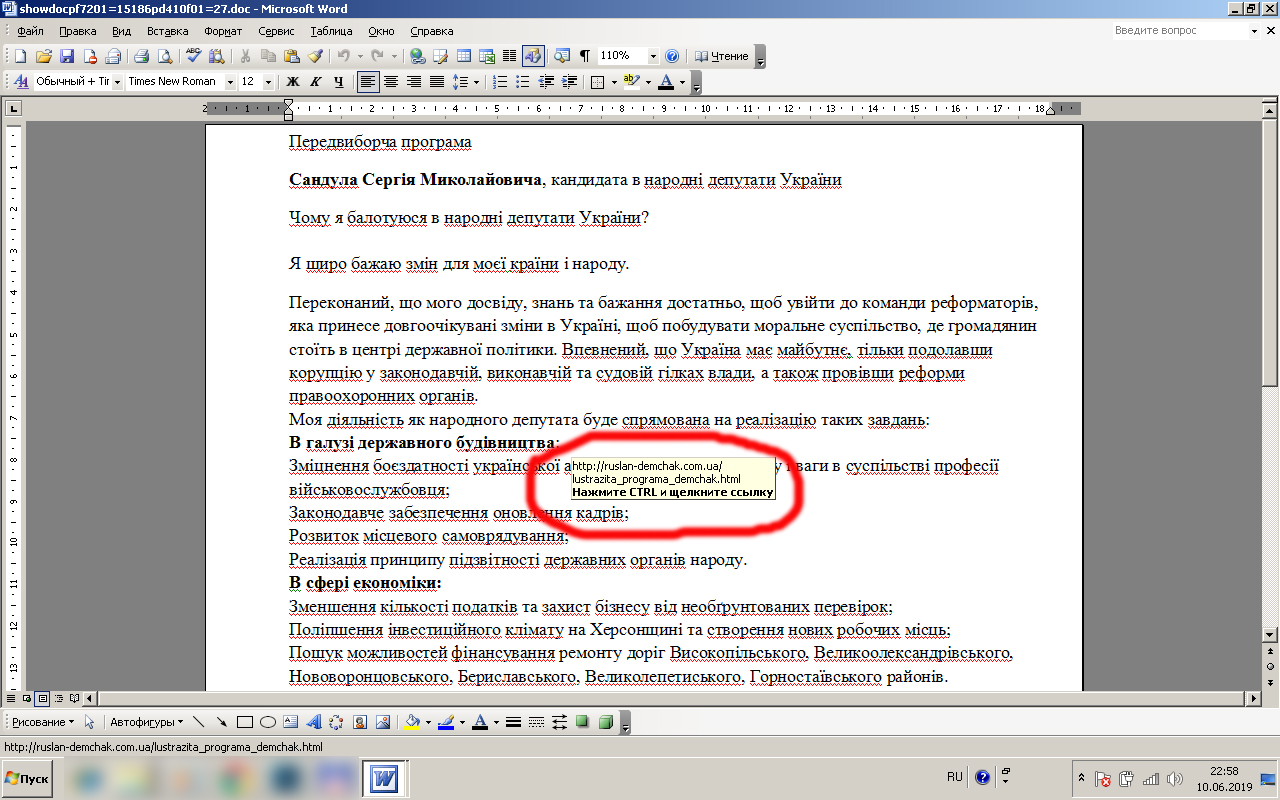Open the font size 12 dropdown
Viewport: 1280px width, 800px height.
(269, 82)
